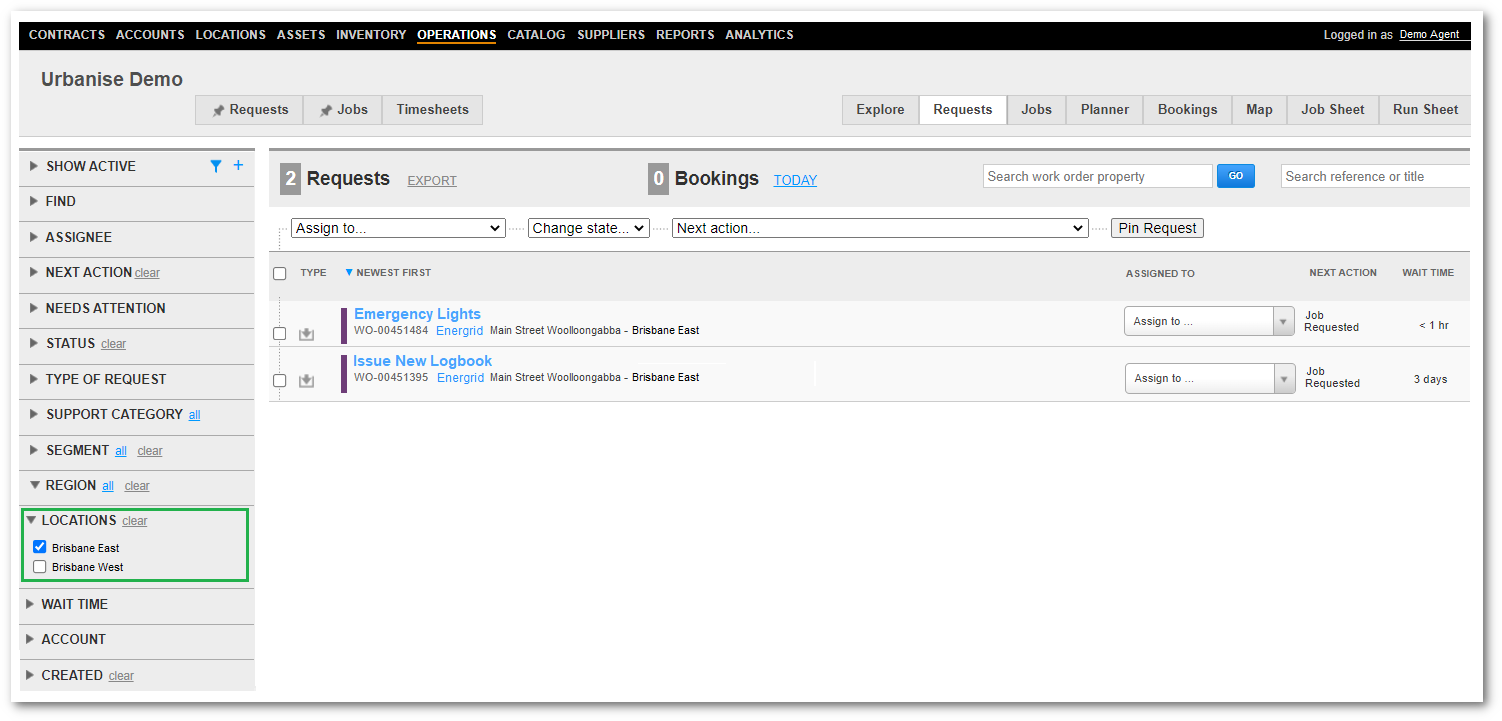Click the Newest First sort arrow
Screen dimensions: 1502x721
point(349,272)
